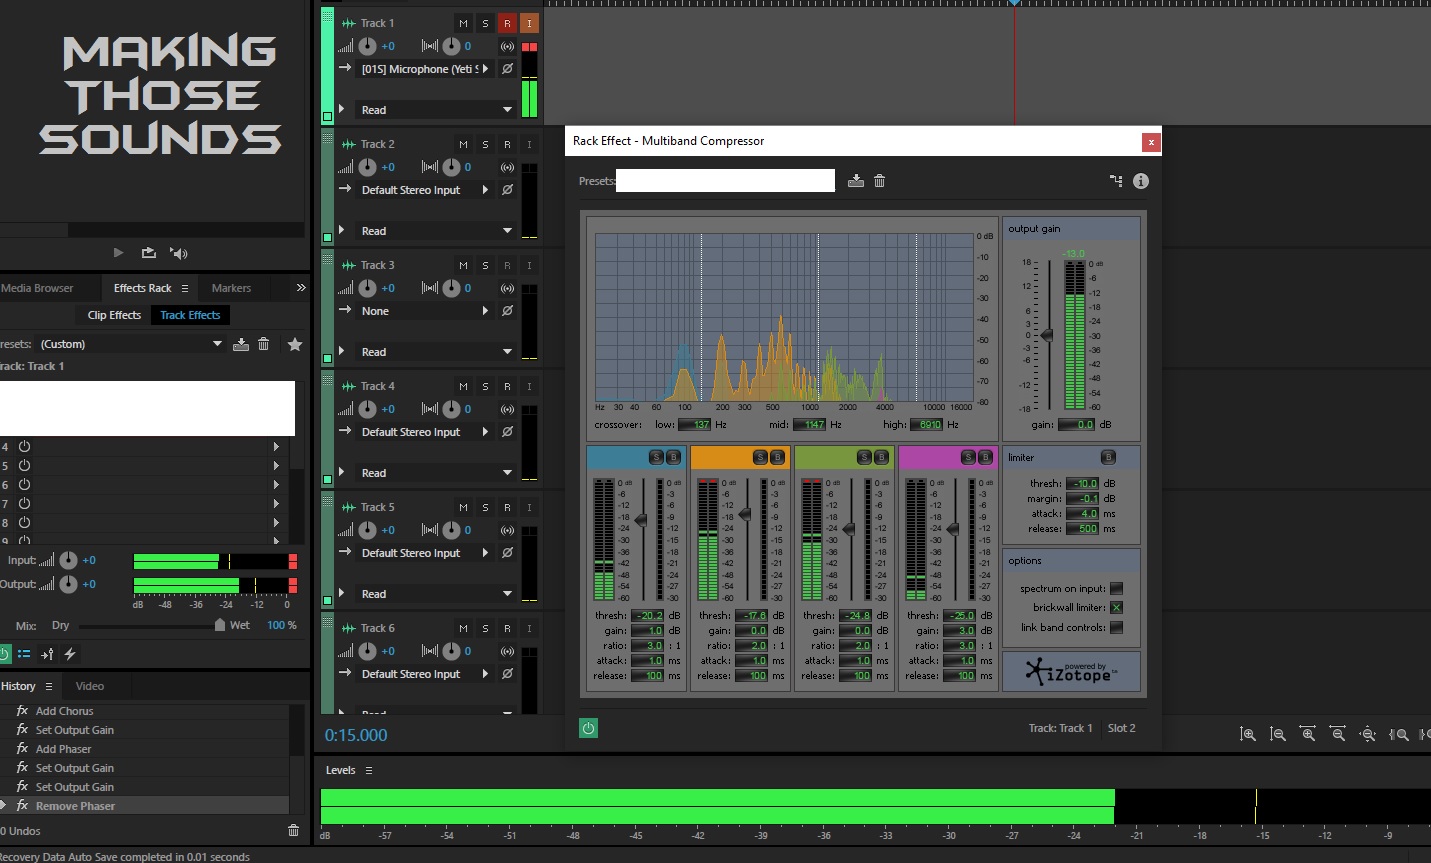This screenshot has width=1431, height=863.
Task: Open Effects Rack presets dropdown (Custom)
Action: pyautogui.click(x=129, y=344)
